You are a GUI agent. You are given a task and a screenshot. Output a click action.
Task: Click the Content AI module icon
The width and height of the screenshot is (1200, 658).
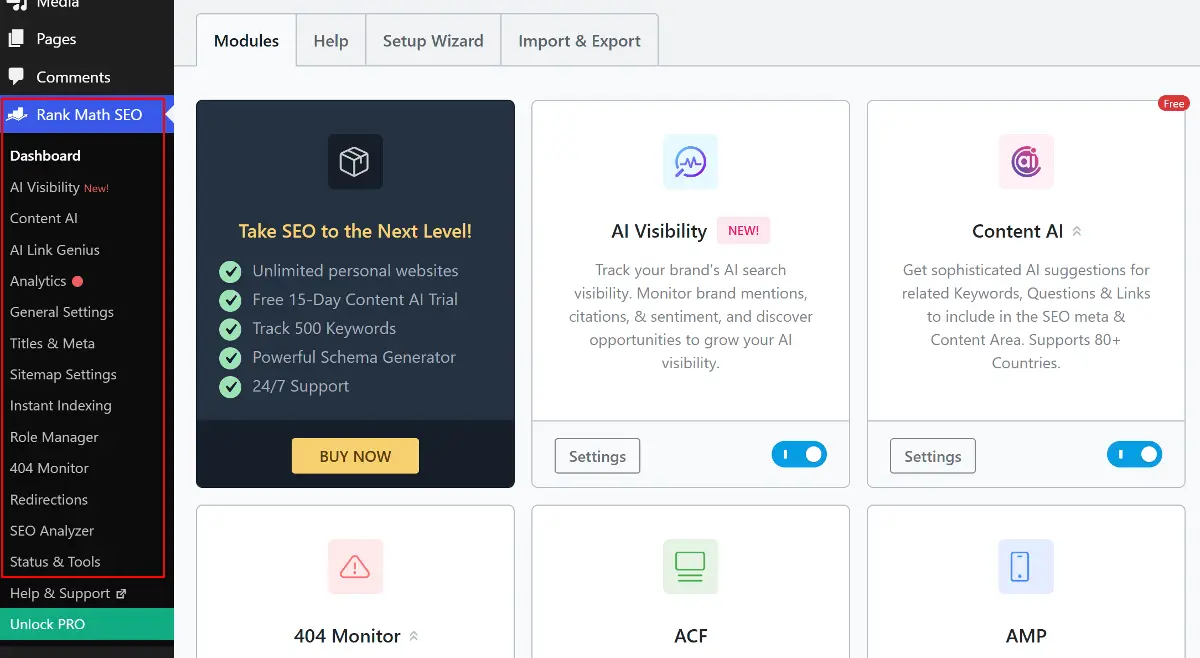coord(1026,162)
